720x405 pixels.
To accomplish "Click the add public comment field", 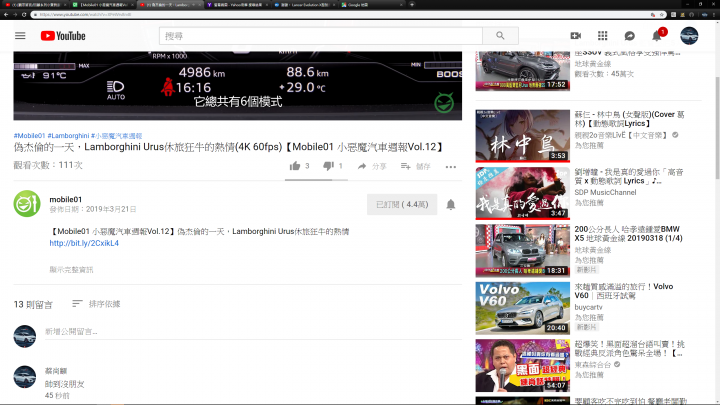I will [253, 332].
